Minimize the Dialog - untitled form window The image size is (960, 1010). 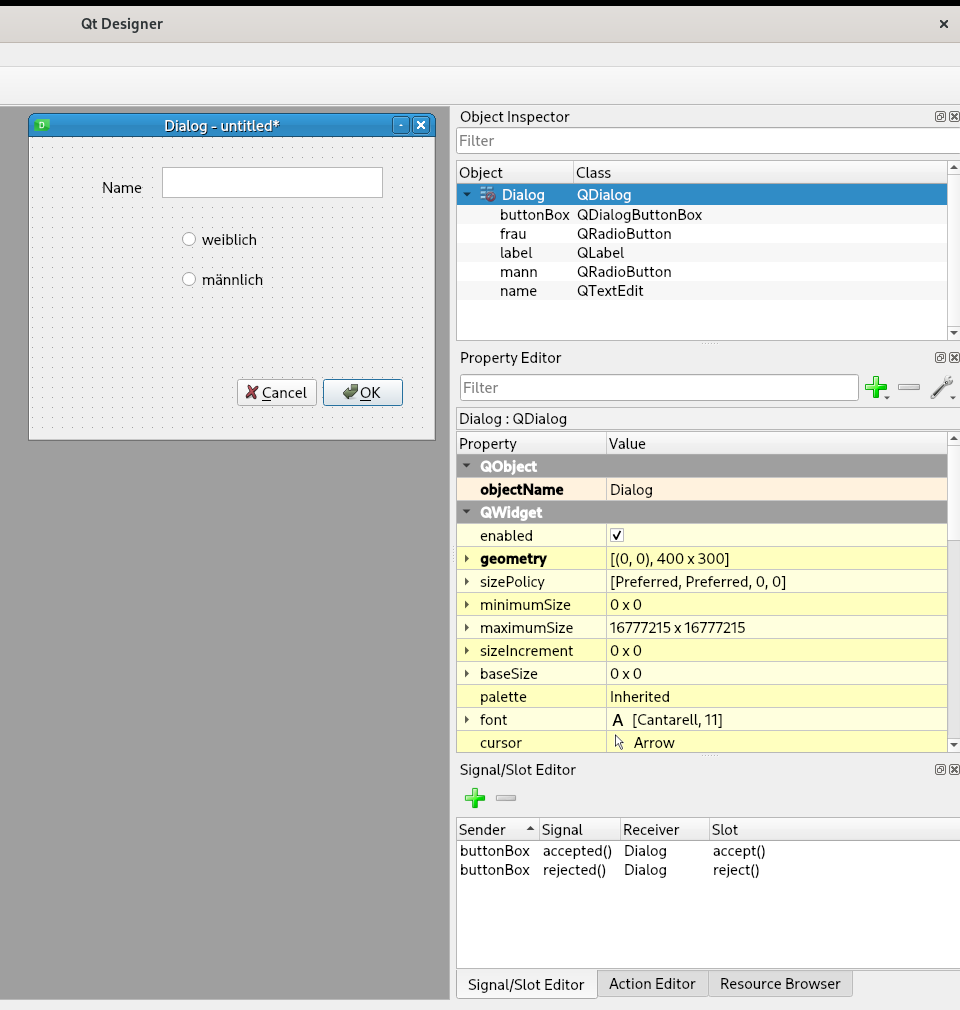(401, 125)
